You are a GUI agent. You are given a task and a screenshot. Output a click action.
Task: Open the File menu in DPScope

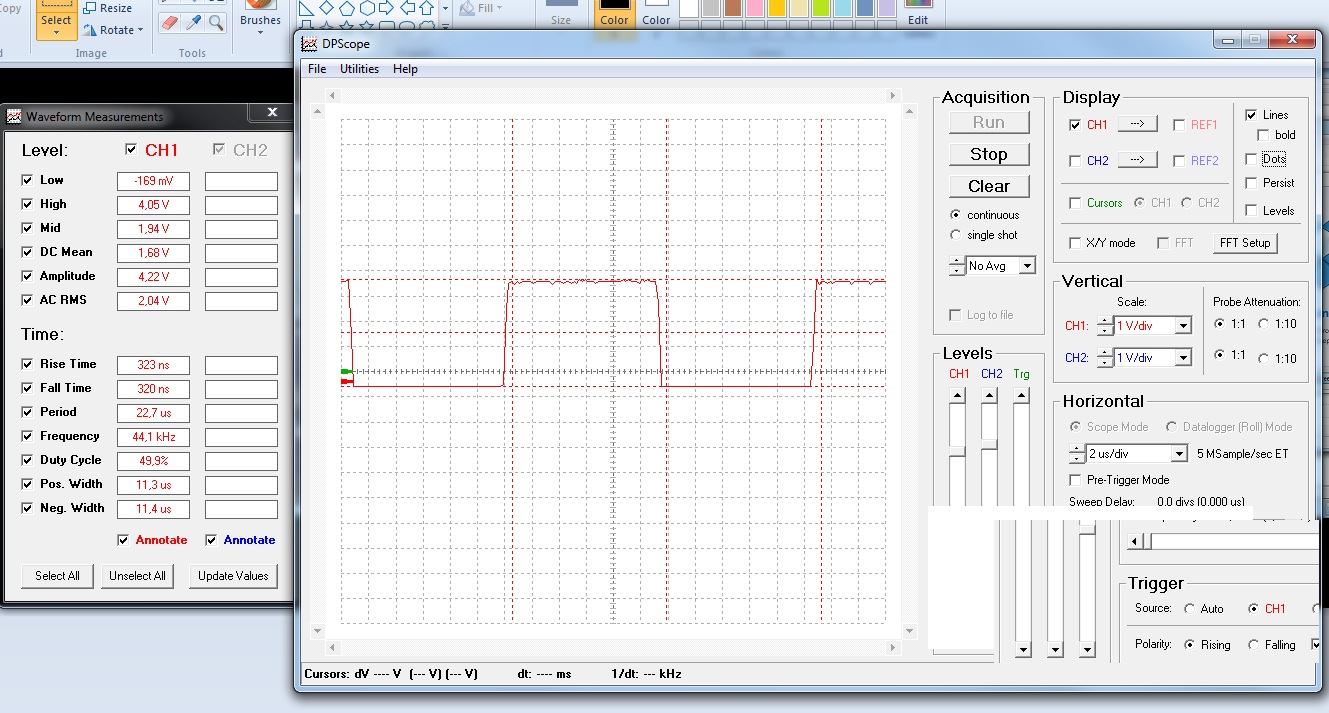coord(317,69)
